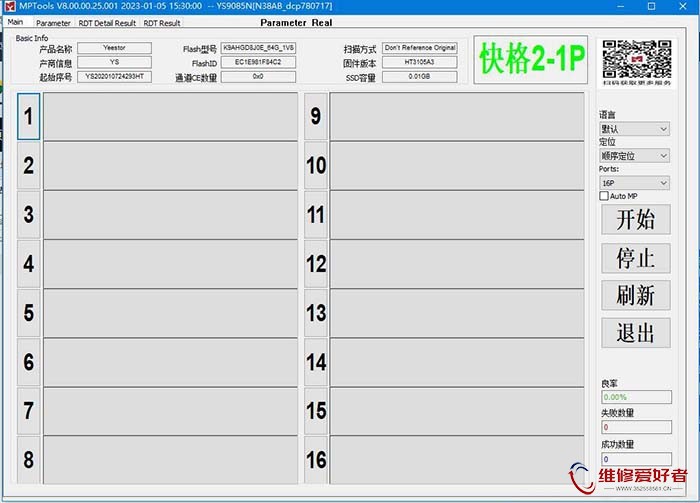Switch to the RDT Result tab

coord(162,23)
